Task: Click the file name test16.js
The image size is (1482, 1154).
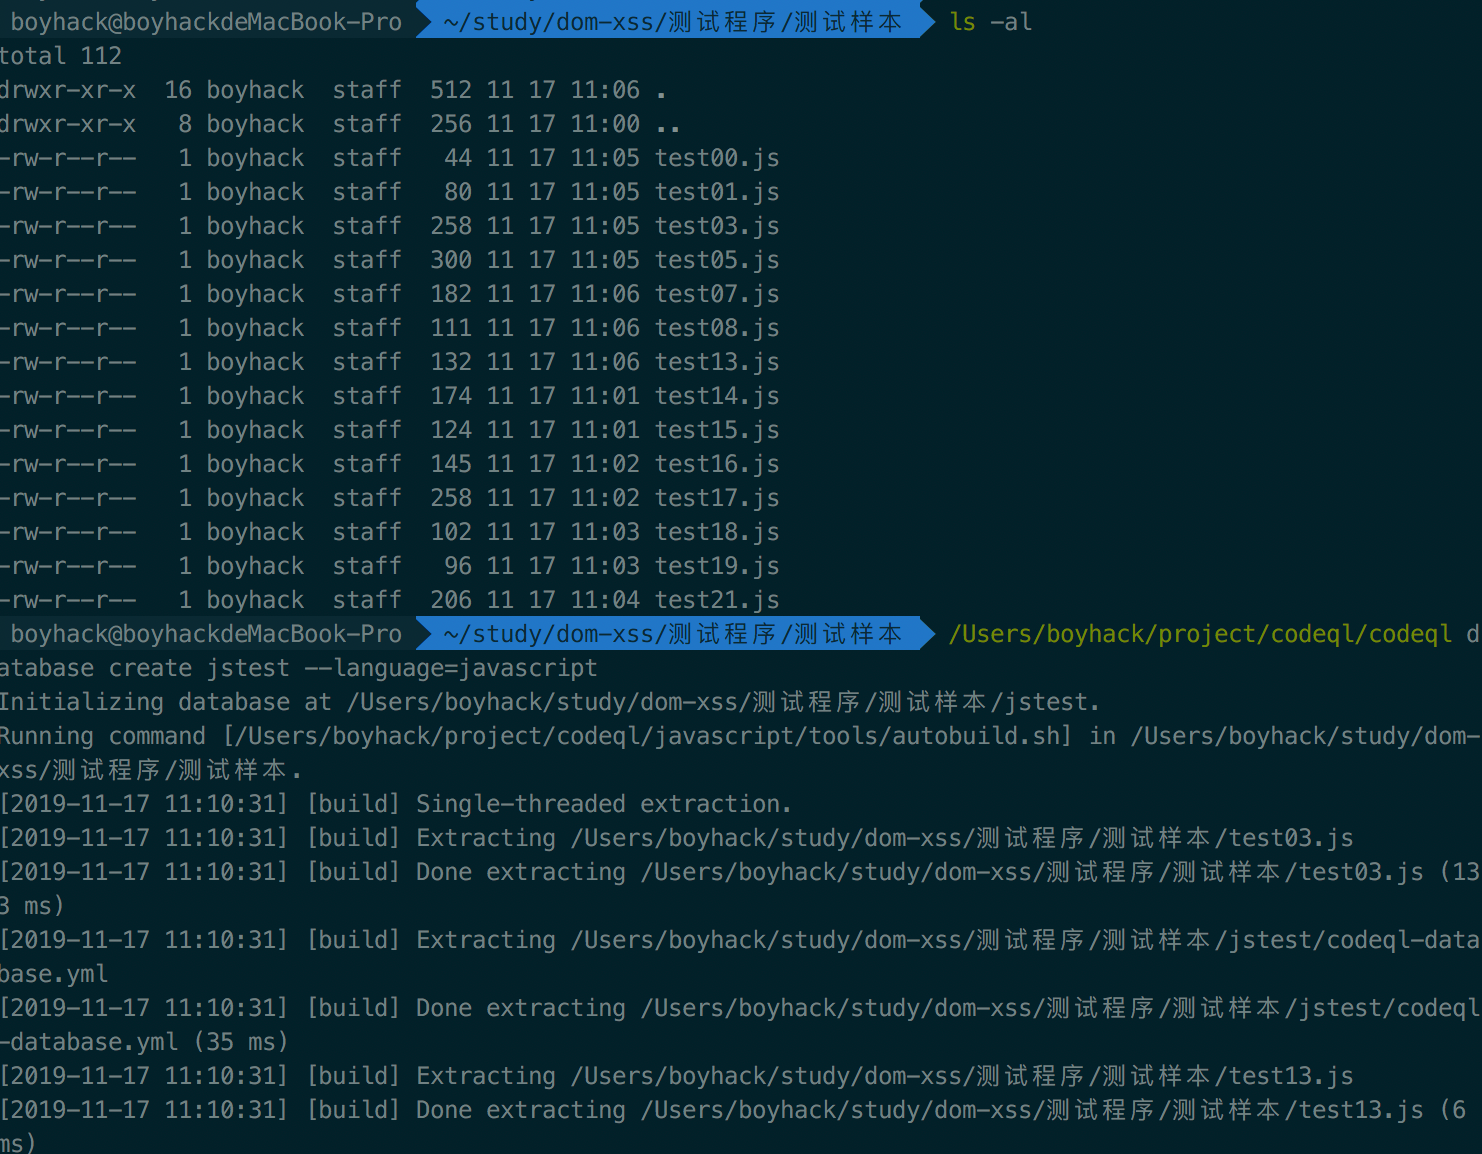Action: click(717, 464)
